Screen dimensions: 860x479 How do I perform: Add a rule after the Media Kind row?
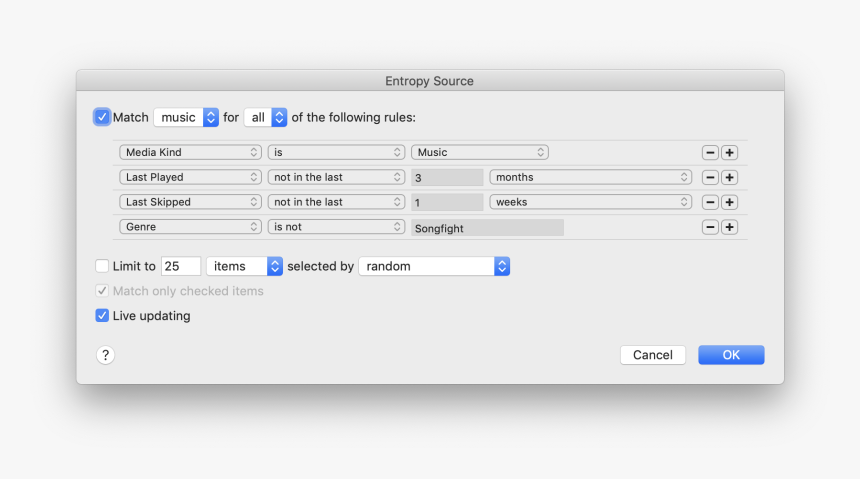(729, 153)
